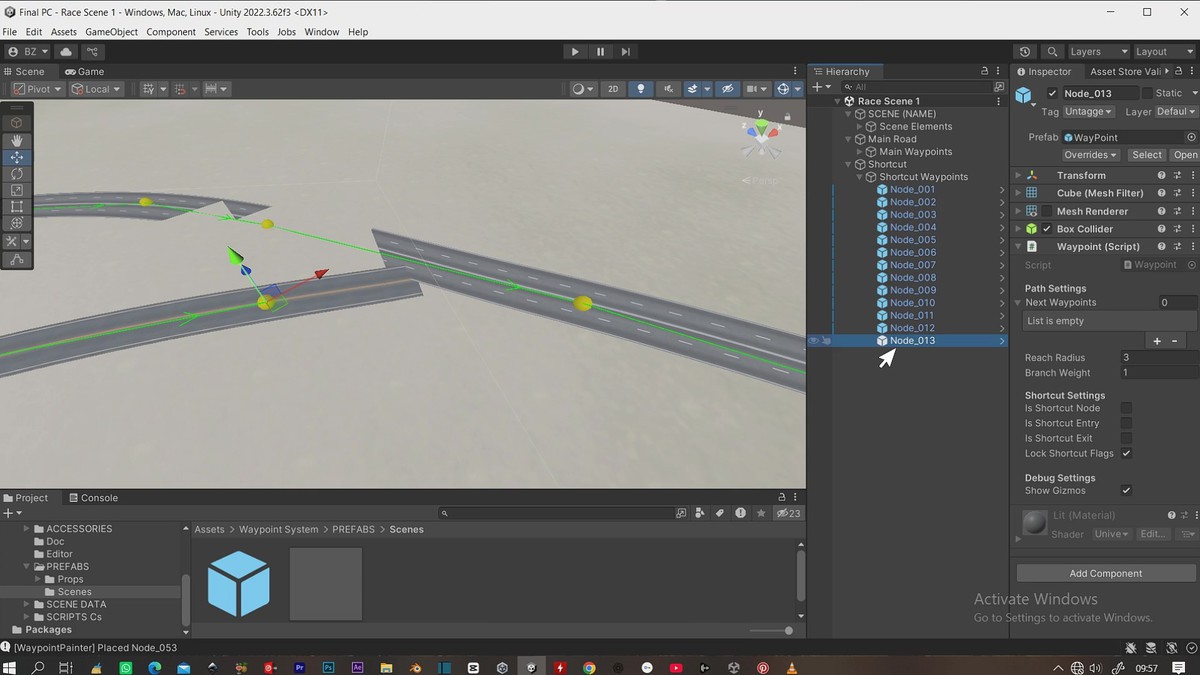Enable the Mesh Renderer component checkbox
This screenshot has height=675, width=1200.
pos(1047,211)
